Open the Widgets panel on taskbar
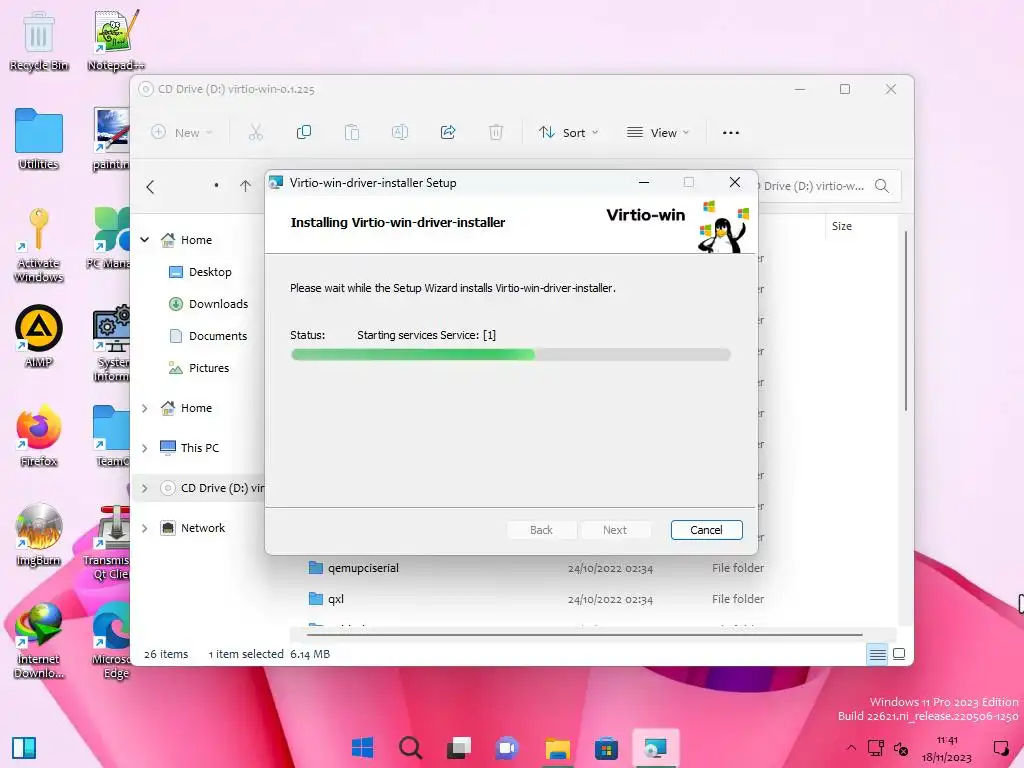The width and height of the screenshot is (1024, 768). pyautogui.click(x=24, y=748)
